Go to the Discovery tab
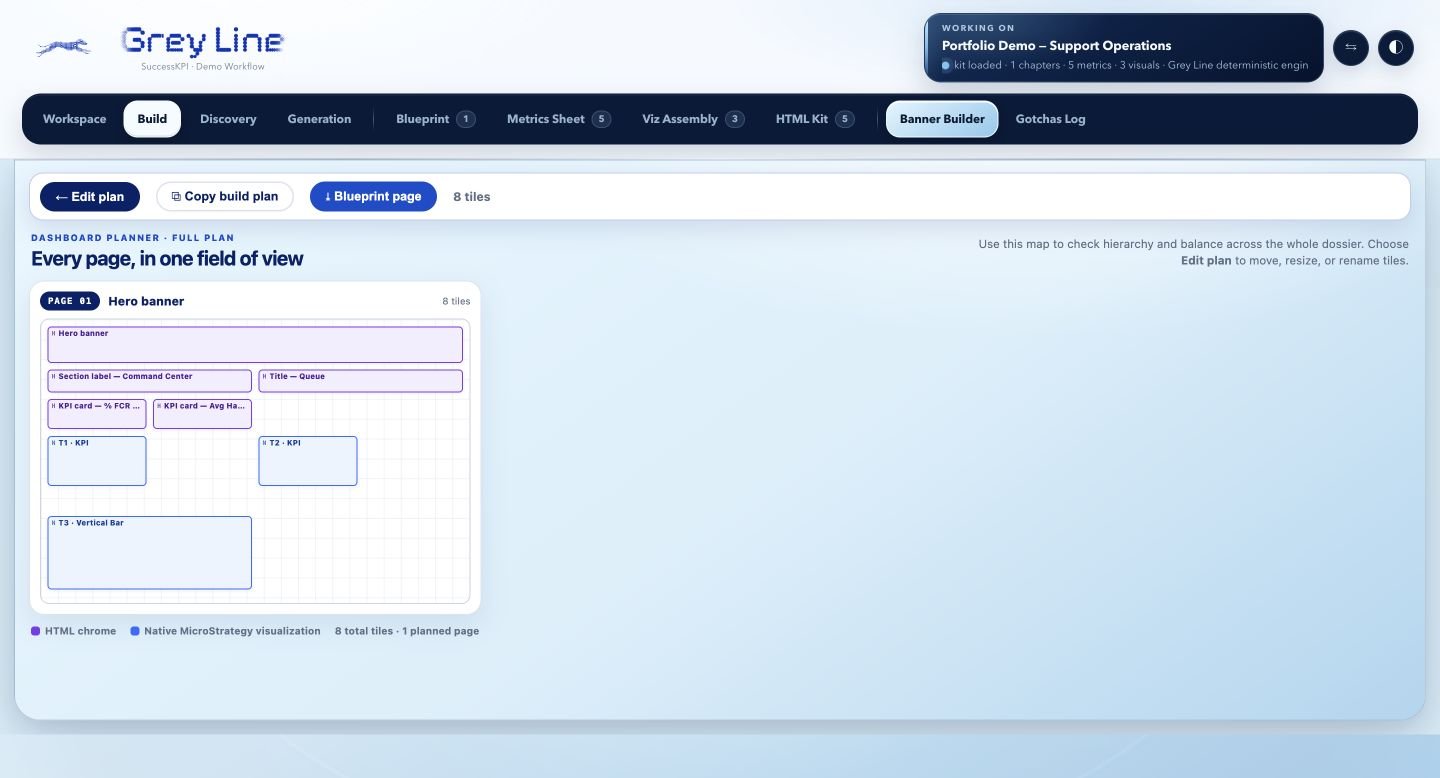The height and width of the screenshot is (778, 1440). 228,119
